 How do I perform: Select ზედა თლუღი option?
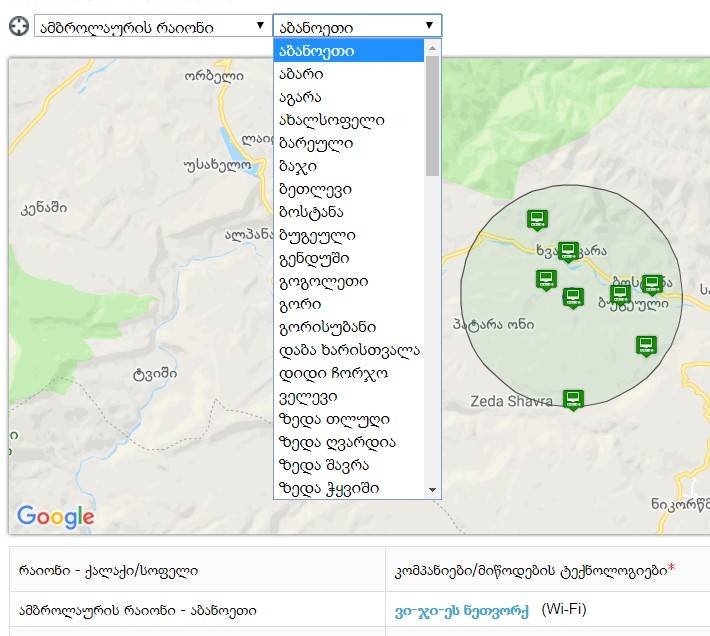(x=349, y=419)
